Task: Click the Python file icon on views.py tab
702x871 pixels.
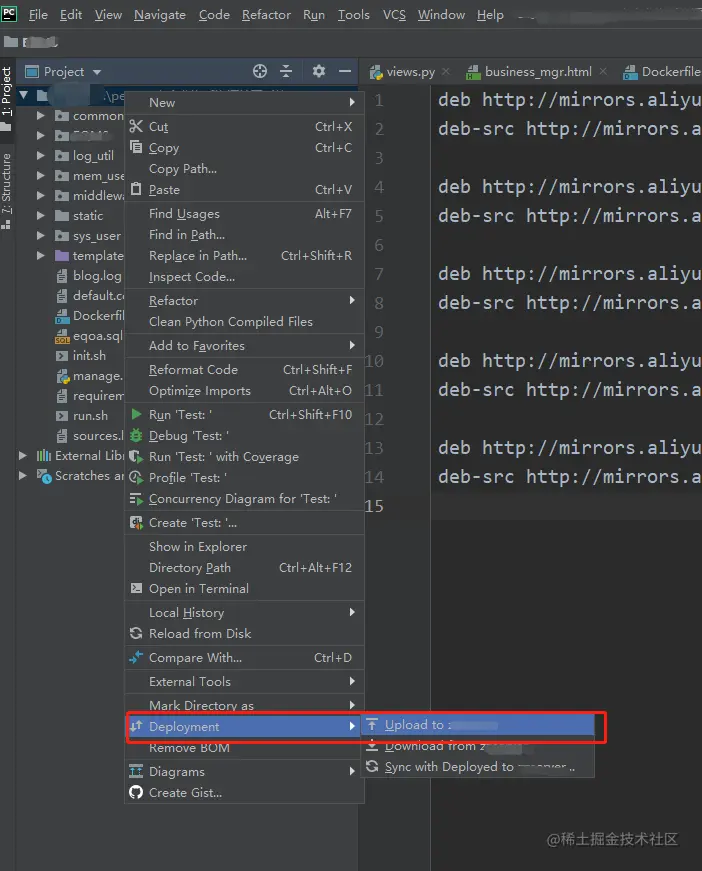Action: tap(377, 72)
